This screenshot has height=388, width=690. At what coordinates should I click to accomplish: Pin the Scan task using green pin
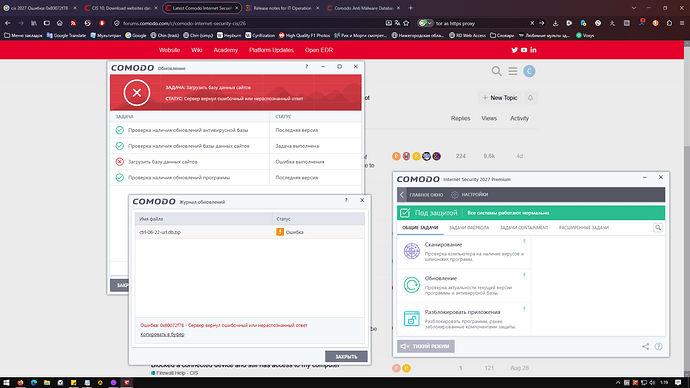click(524, 241)
